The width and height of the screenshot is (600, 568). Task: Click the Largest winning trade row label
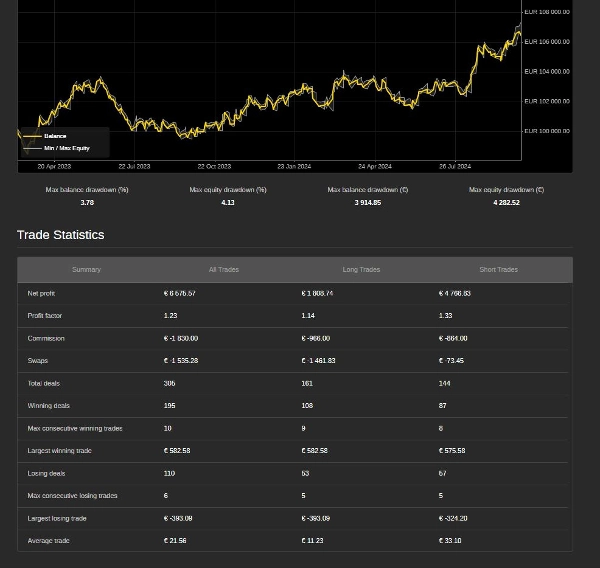coord(59,450)
